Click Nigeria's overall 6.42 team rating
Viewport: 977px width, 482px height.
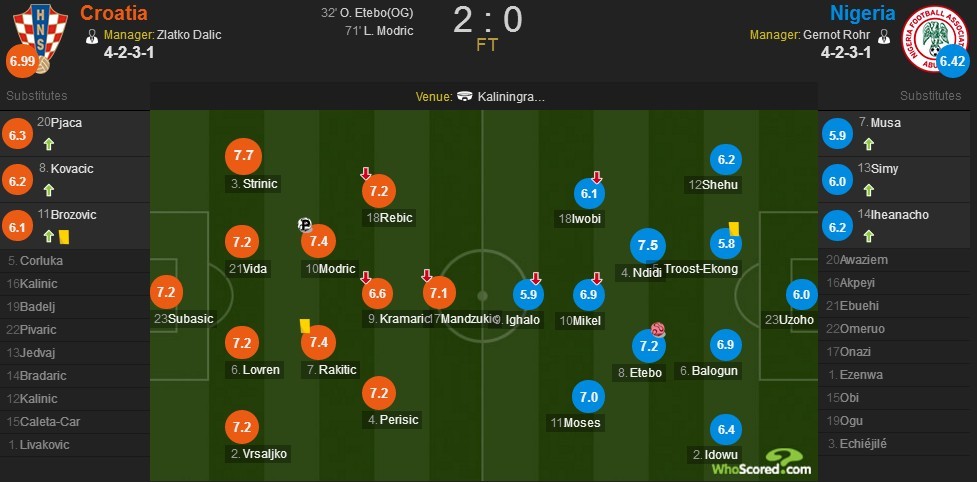click(952, 61)
